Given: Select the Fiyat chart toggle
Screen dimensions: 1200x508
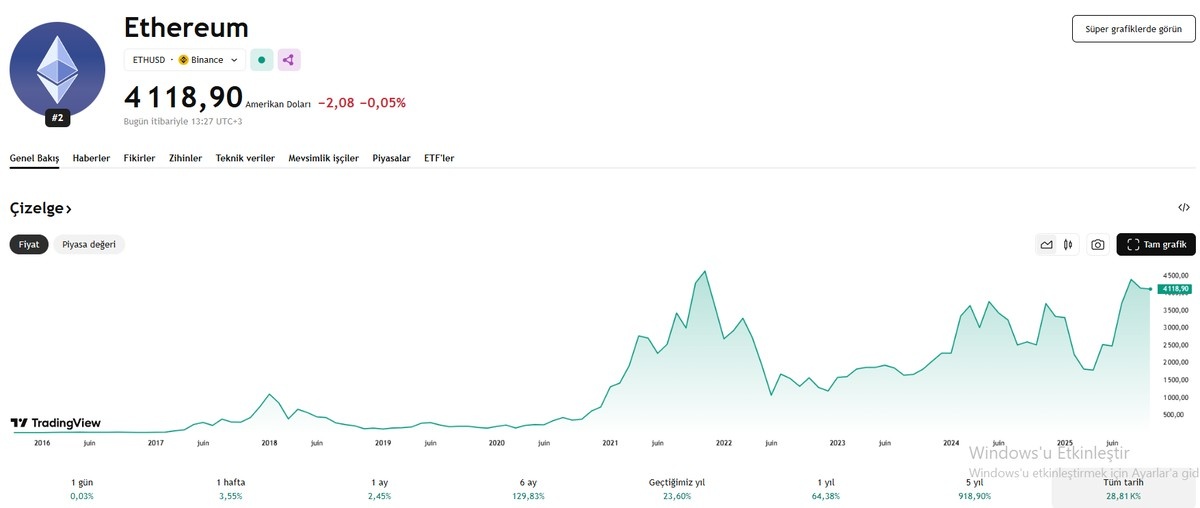Looking at the screenshot, I should [x=29, y=245].
